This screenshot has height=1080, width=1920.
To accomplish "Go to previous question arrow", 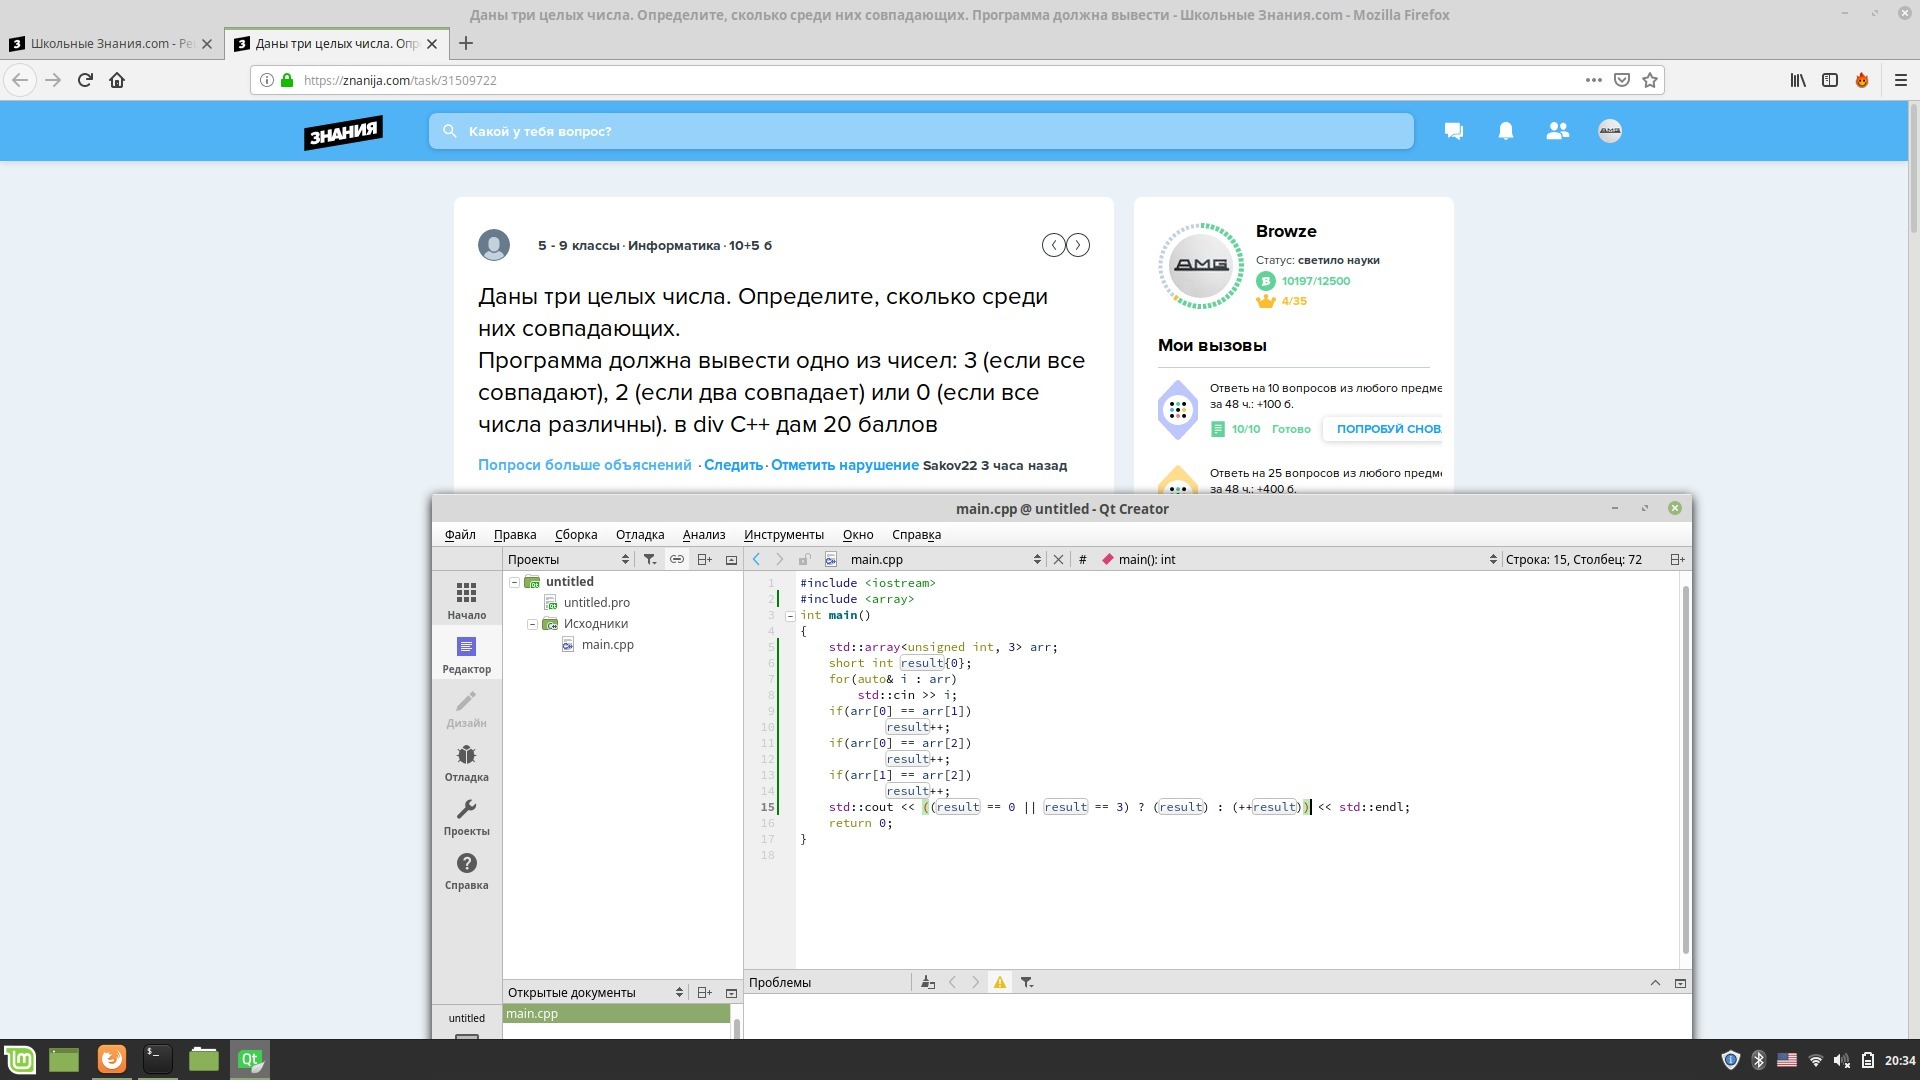I will [1053, 245].
